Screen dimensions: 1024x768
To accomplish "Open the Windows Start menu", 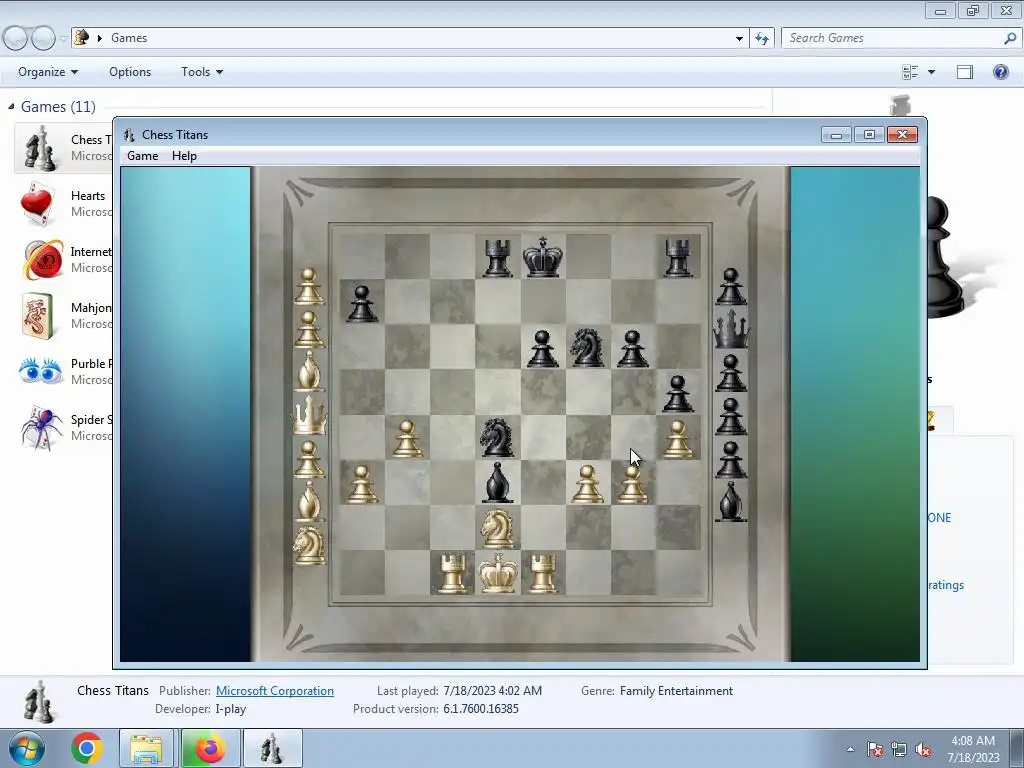I will click(25, 748).
